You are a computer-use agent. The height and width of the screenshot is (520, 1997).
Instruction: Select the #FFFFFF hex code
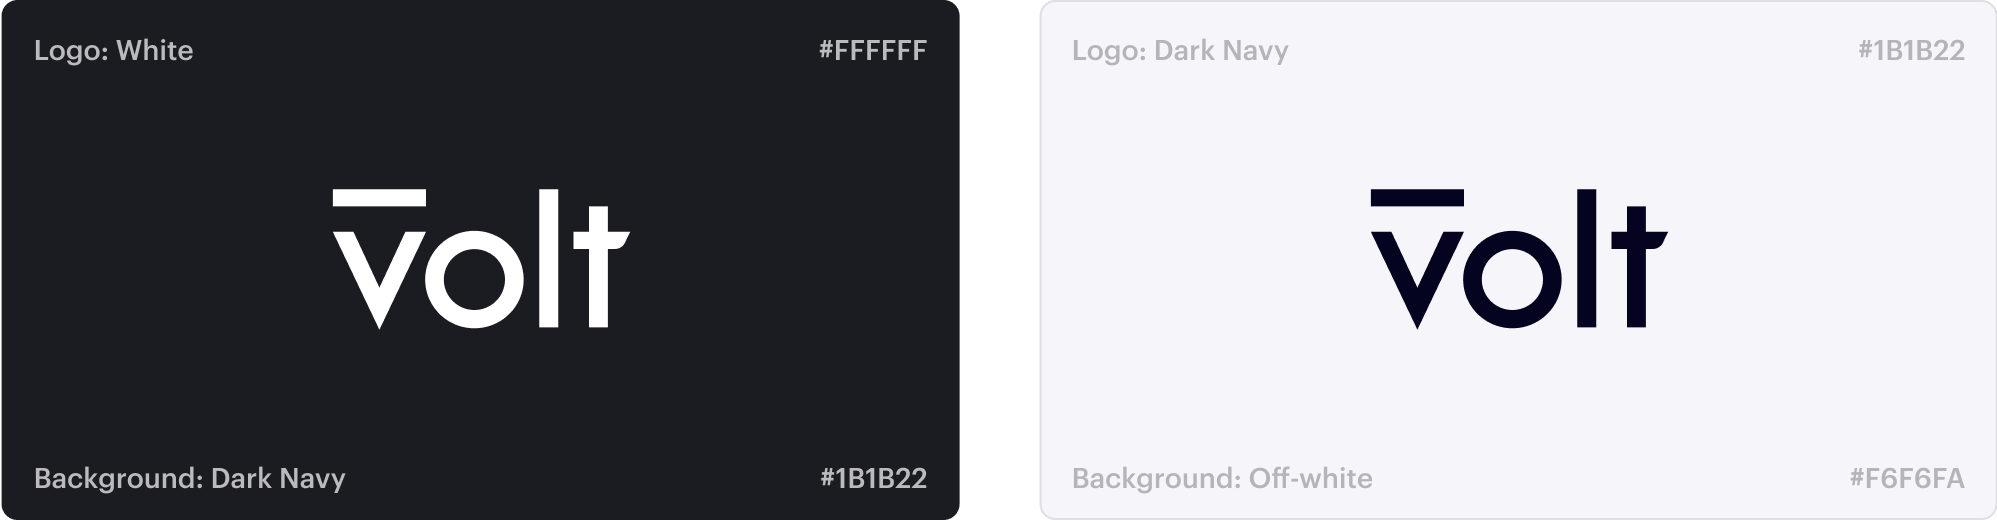tap(873, 51)
